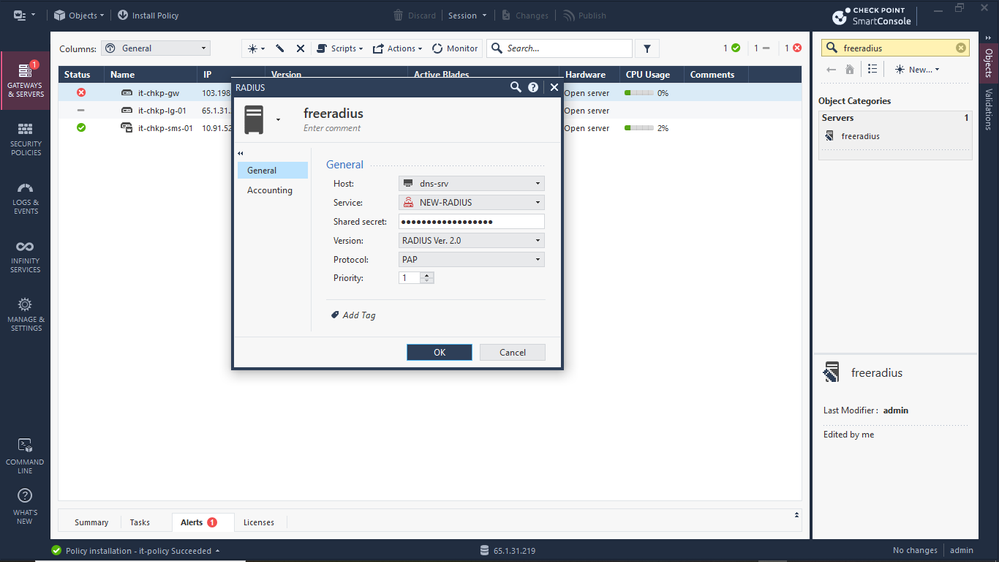The height and width of the screenshot is (562, 999).
Task: Open Logs & Events view
Action: [x=25, y=198]
